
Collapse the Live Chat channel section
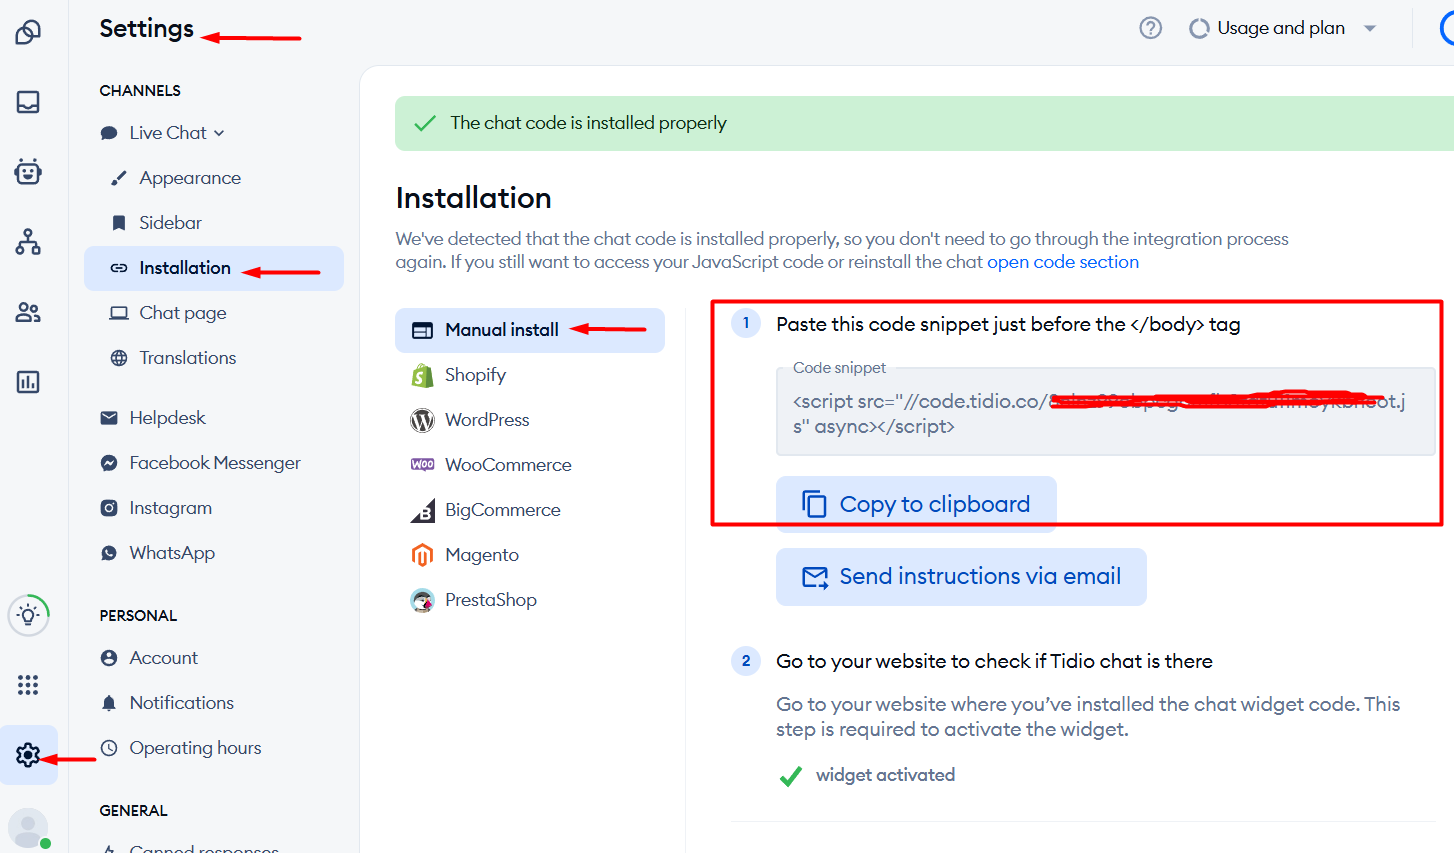(177, 133)
